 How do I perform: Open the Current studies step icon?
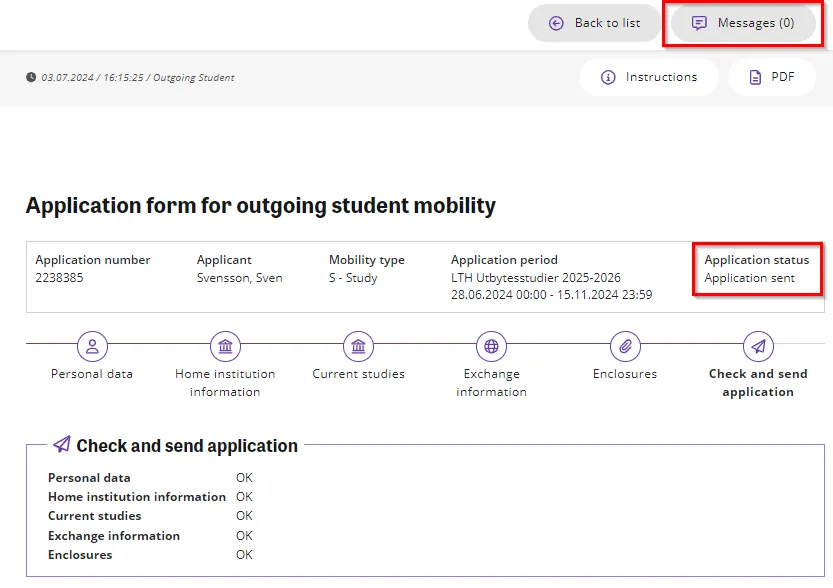358,347
